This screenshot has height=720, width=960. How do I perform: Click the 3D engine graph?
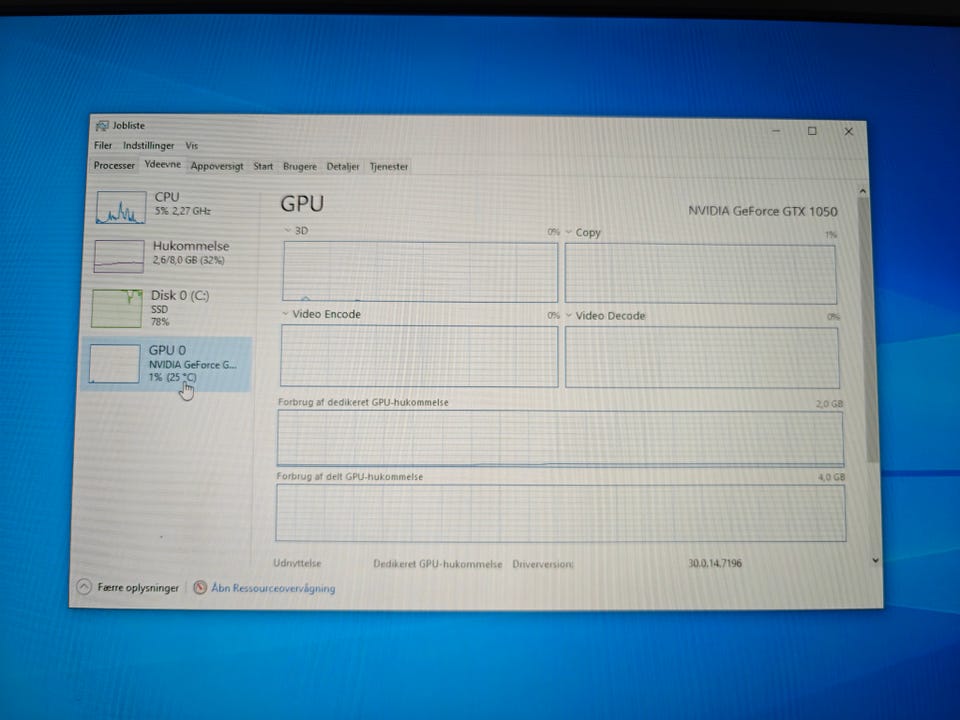(x=420, y=271)
